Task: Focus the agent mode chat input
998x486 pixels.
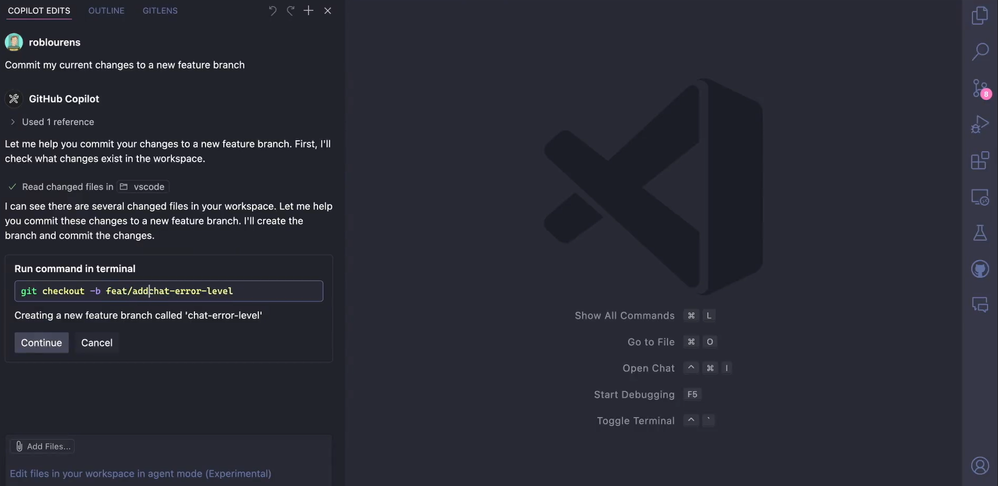Action: coord(169,473)
